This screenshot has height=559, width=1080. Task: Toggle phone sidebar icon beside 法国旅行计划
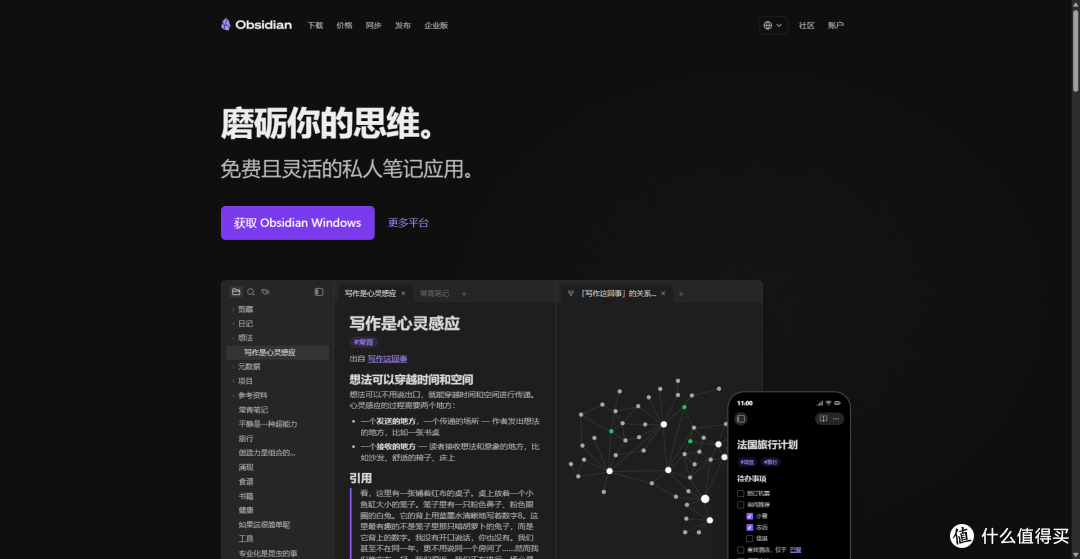click(x=741, y=419)
